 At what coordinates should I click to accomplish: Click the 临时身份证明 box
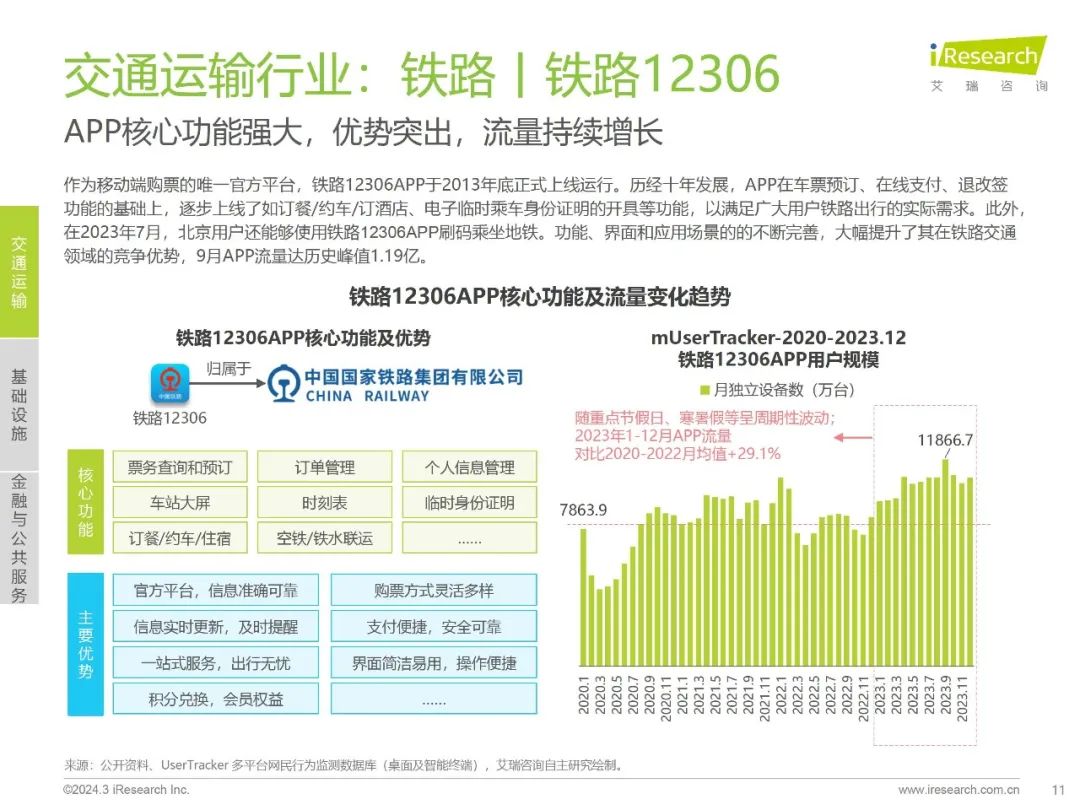(x=470, y=502)
